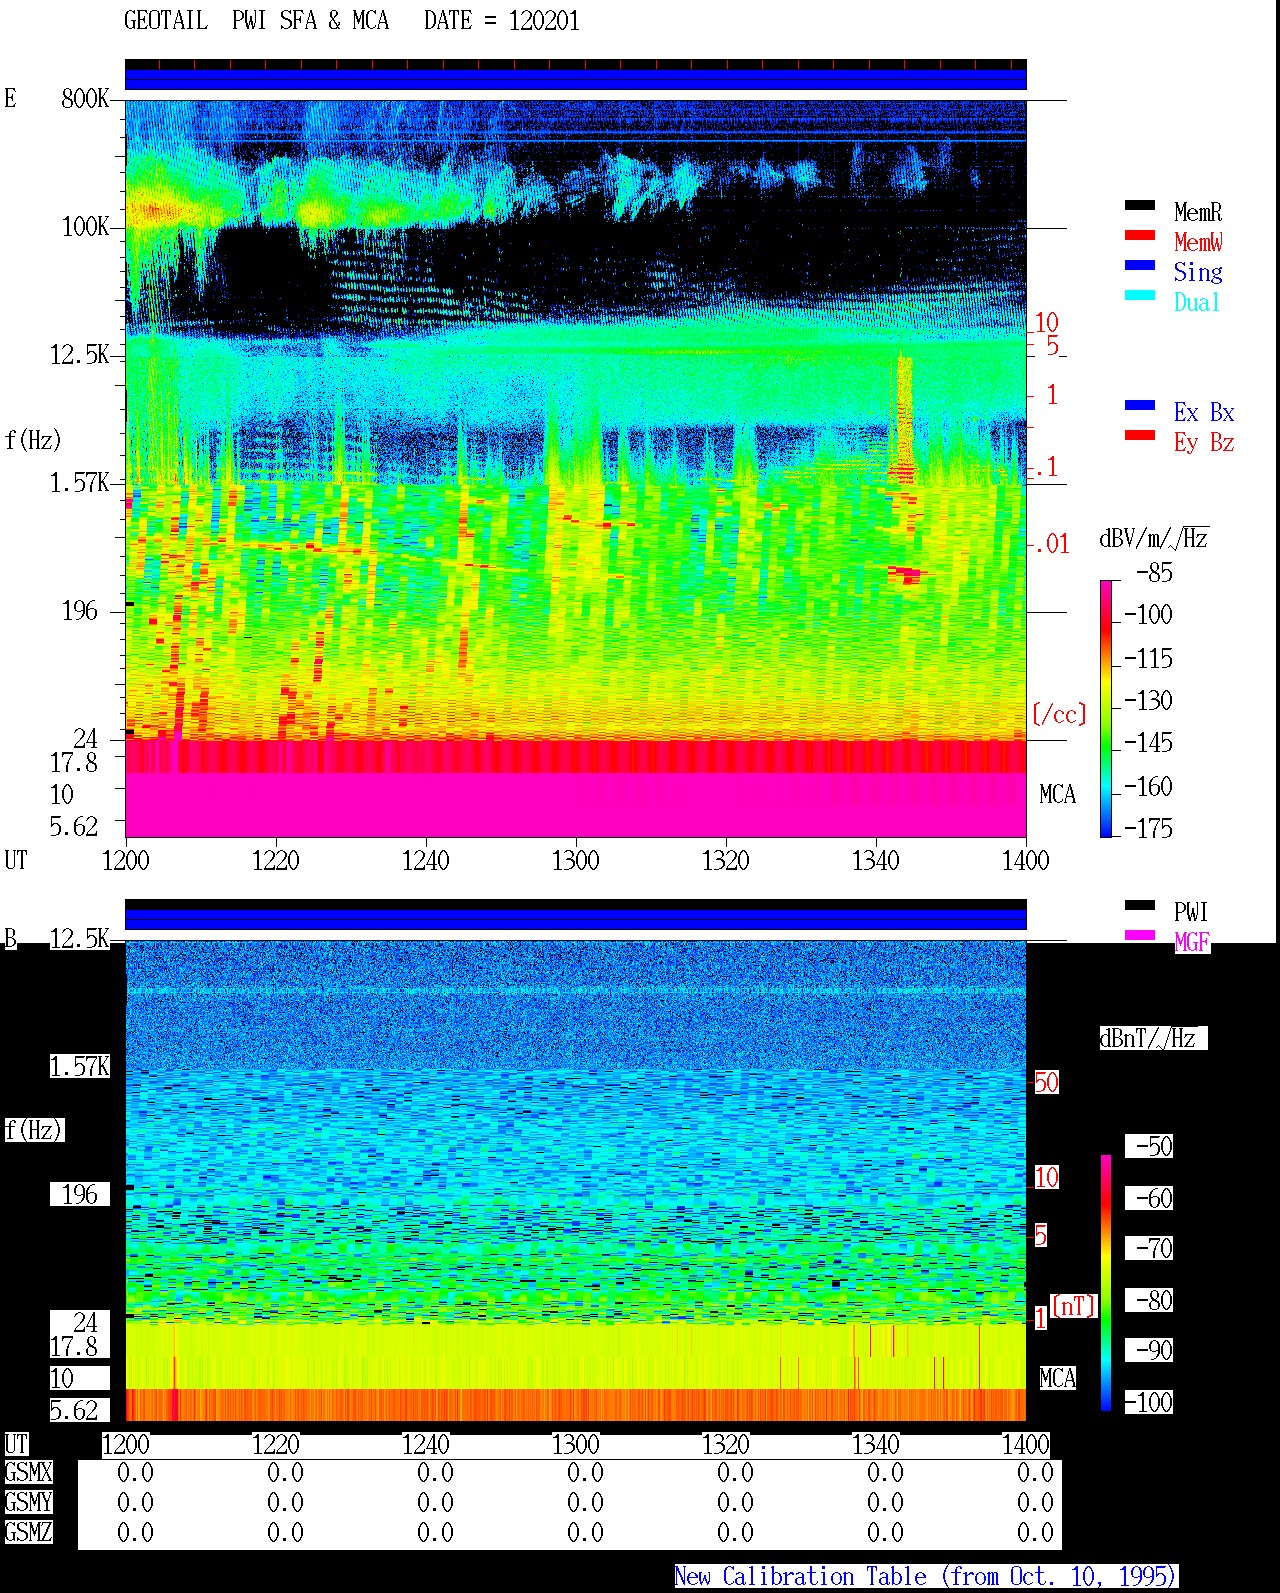Click the GSMX 0.0 value under 1200
Screen dimensions: 1280x1593
pyautogui.click(x=135, y=1473)
